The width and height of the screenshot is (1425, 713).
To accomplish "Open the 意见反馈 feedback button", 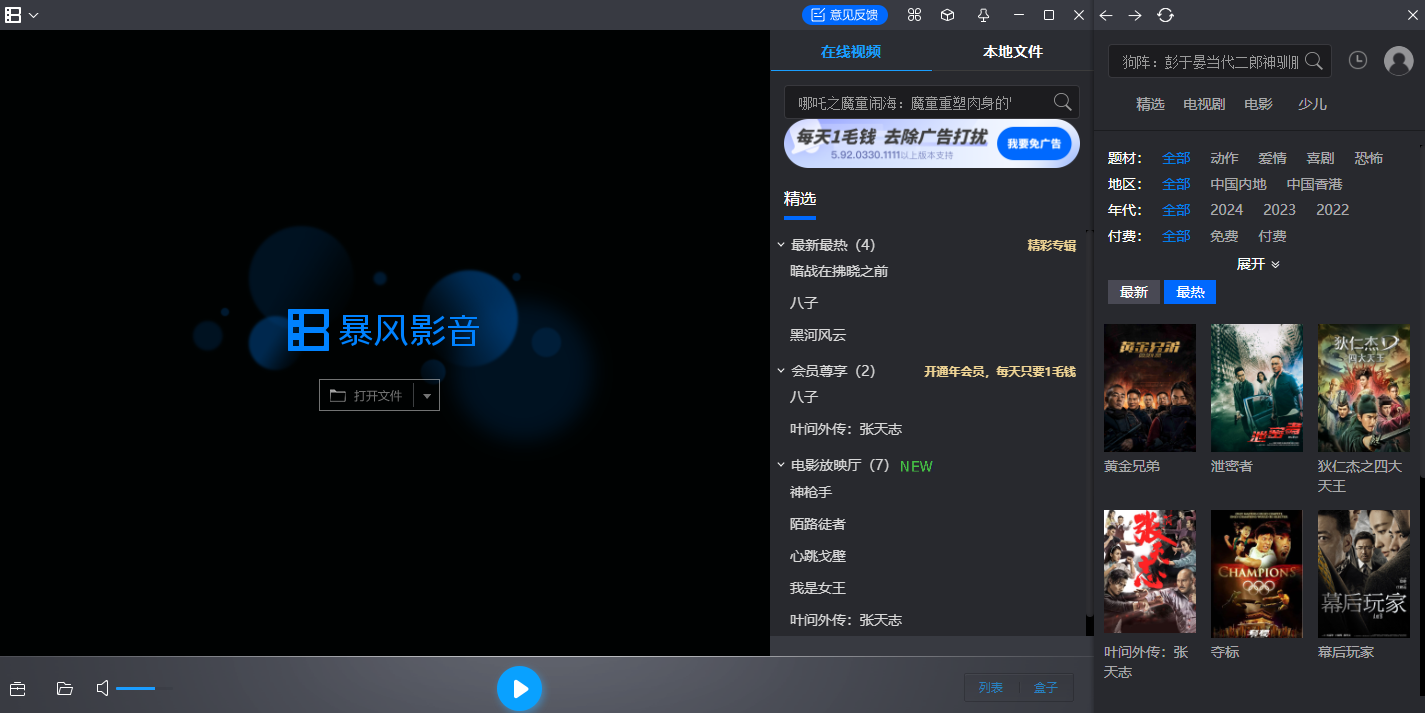I will coord(845,14).
